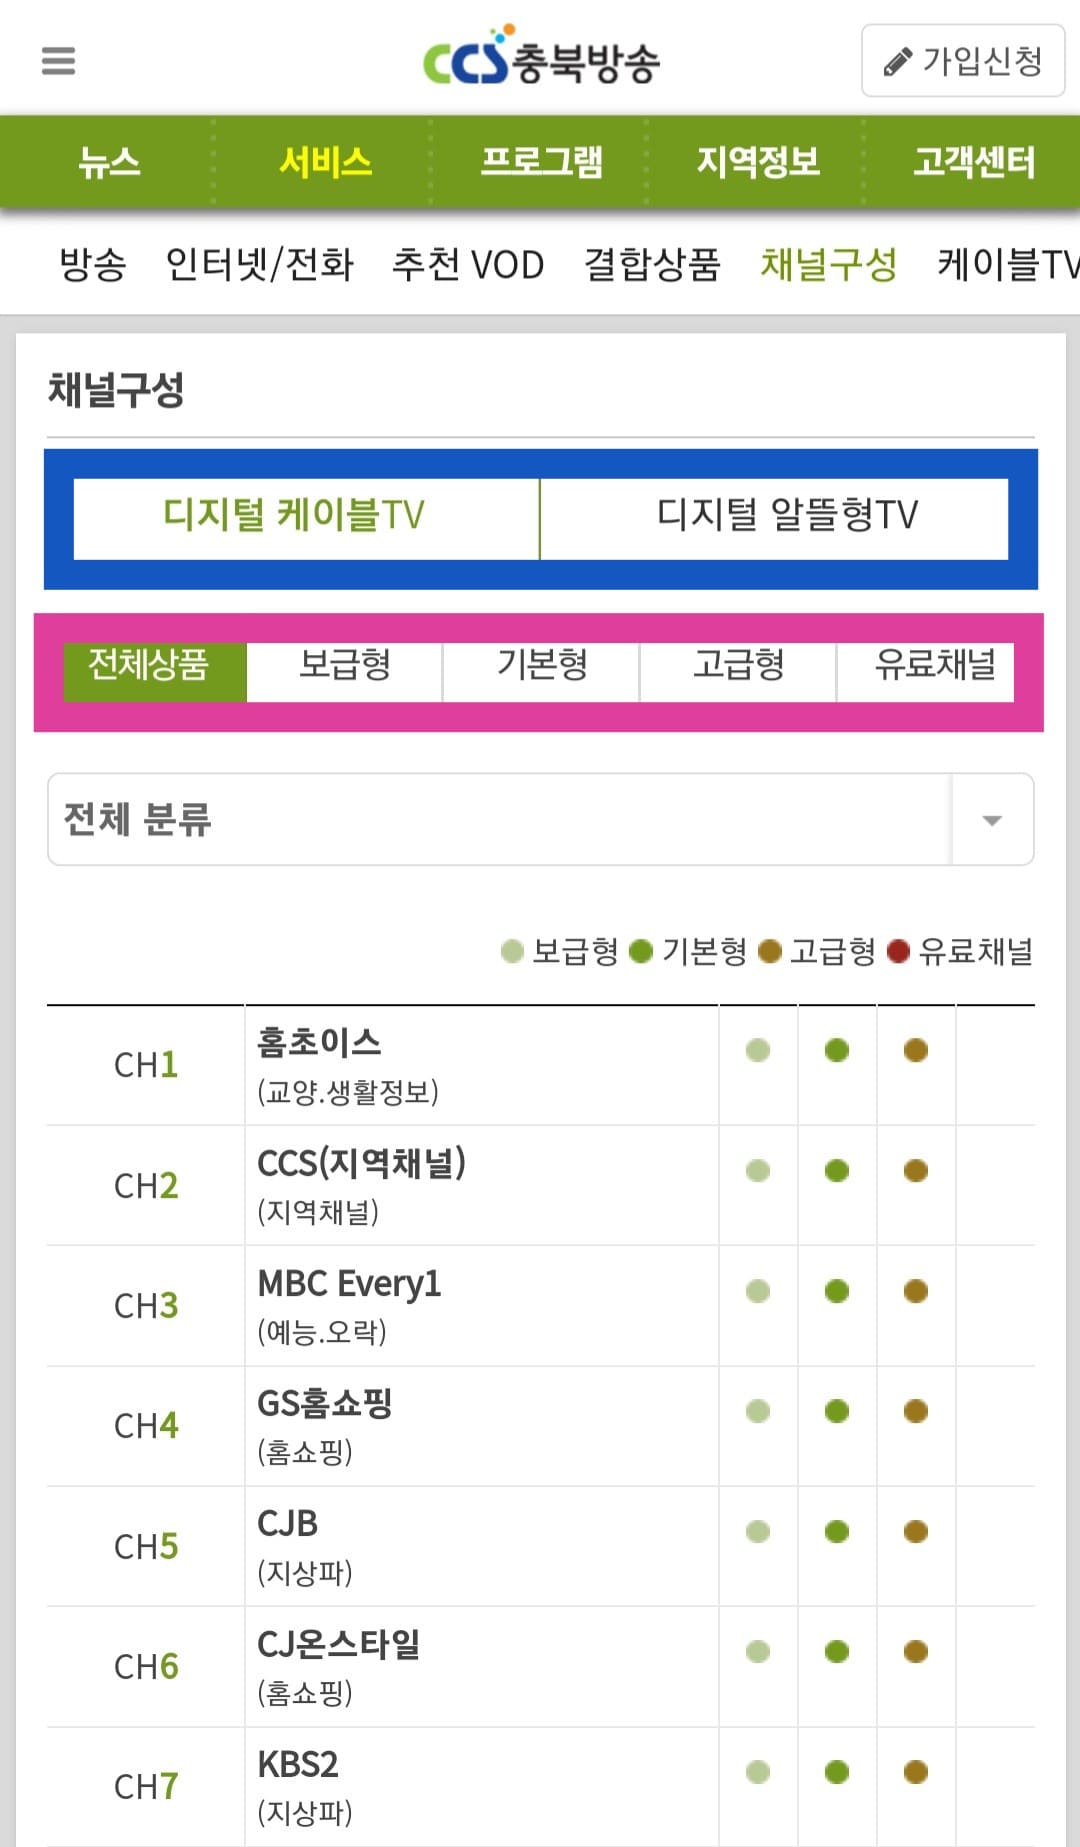The height and width of the screenshot is (1847, 1080).
Task: Click the pencil icon in 가입신청
Action: 900,62
